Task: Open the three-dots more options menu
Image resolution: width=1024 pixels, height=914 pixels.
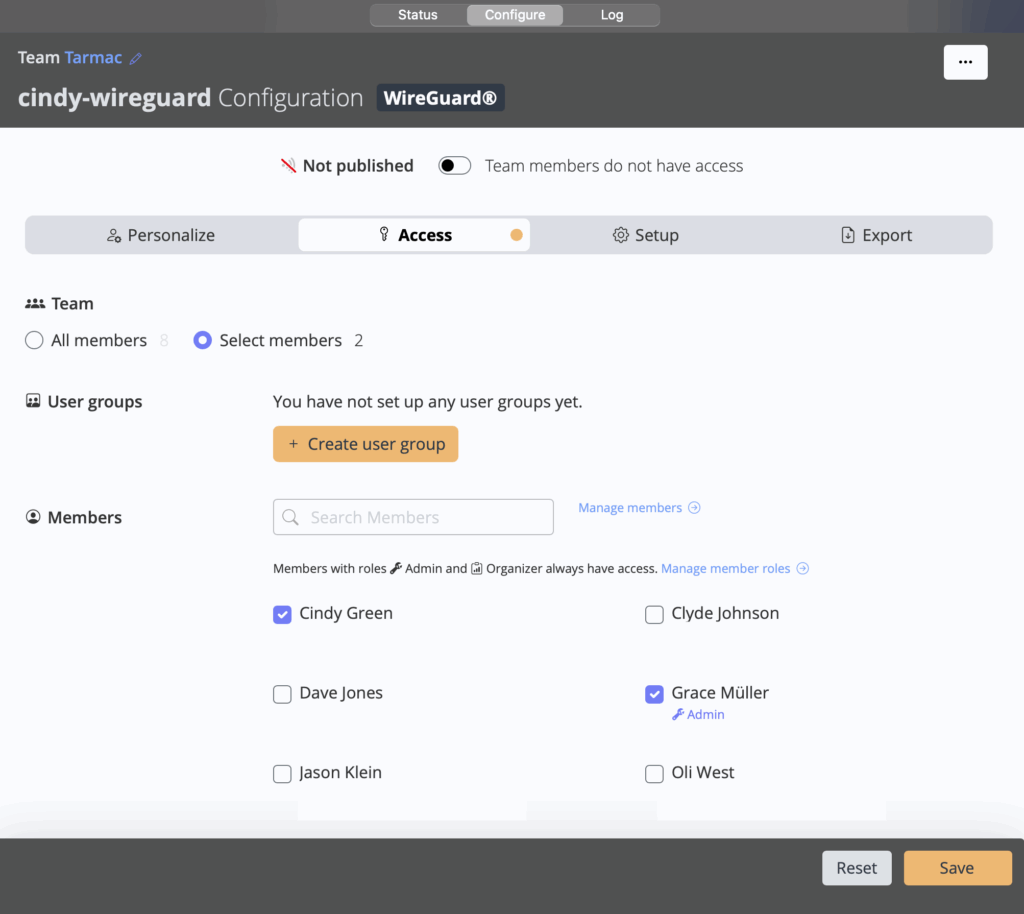Action: 965,62
